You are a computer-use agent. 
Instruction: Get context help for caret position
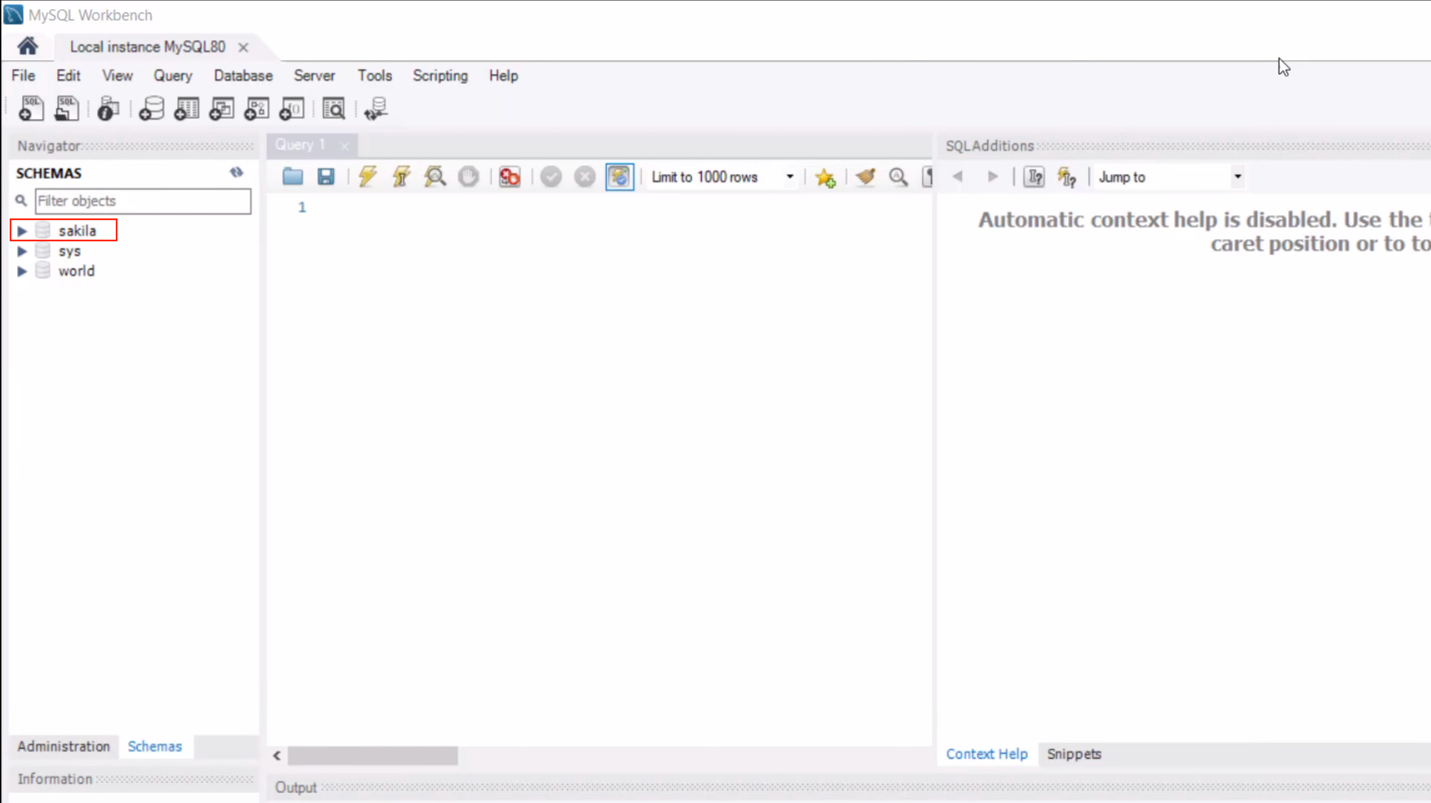(x=1034, y=177)
